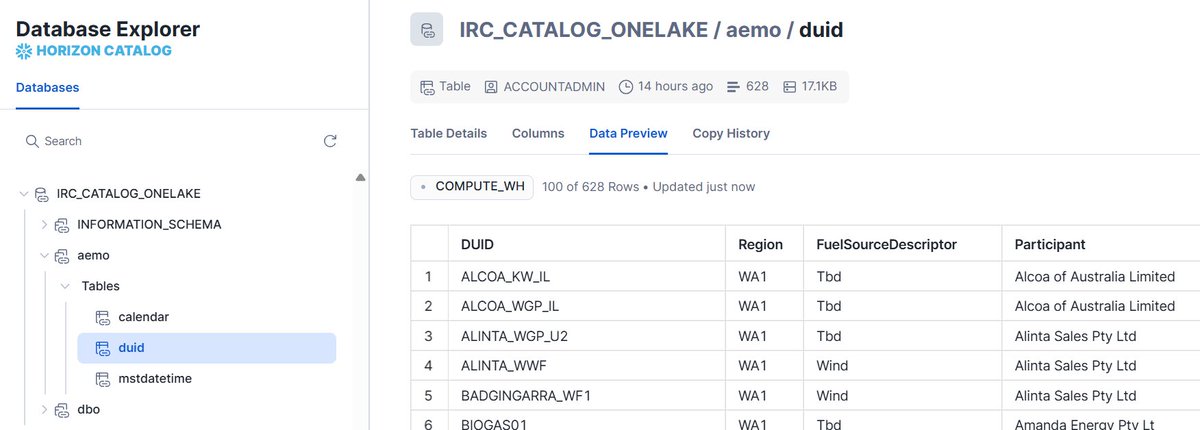The width and height of the screenshot is (1200, 430).
Task: Click the row count icon next to 628
Action: tap(732, 86)
